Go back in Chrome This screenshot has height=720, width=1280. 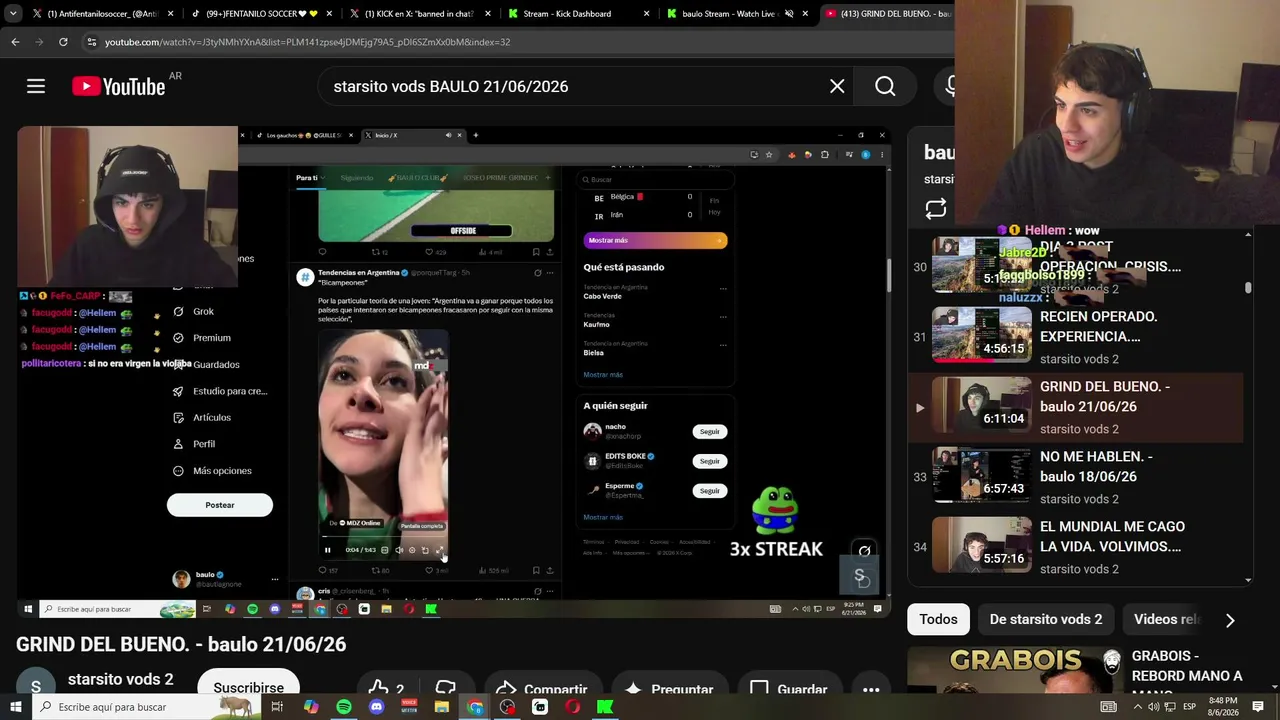point(15,42)
